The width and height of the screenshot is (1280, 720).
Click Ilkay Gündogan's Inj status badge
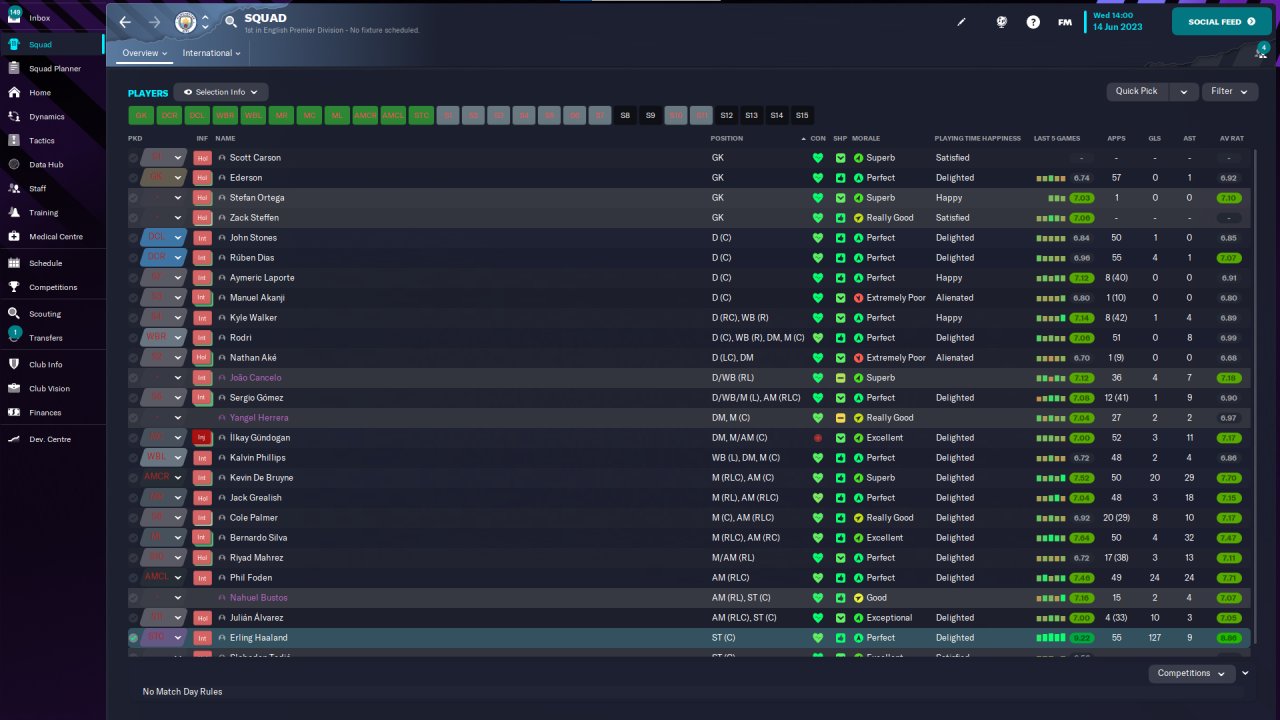click(x=202, y=438)
